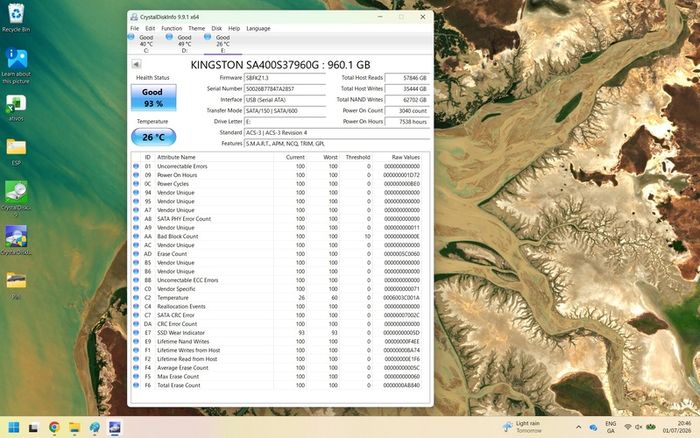
Task: Open Chrome from the taskbar
Action: point(54,427)
